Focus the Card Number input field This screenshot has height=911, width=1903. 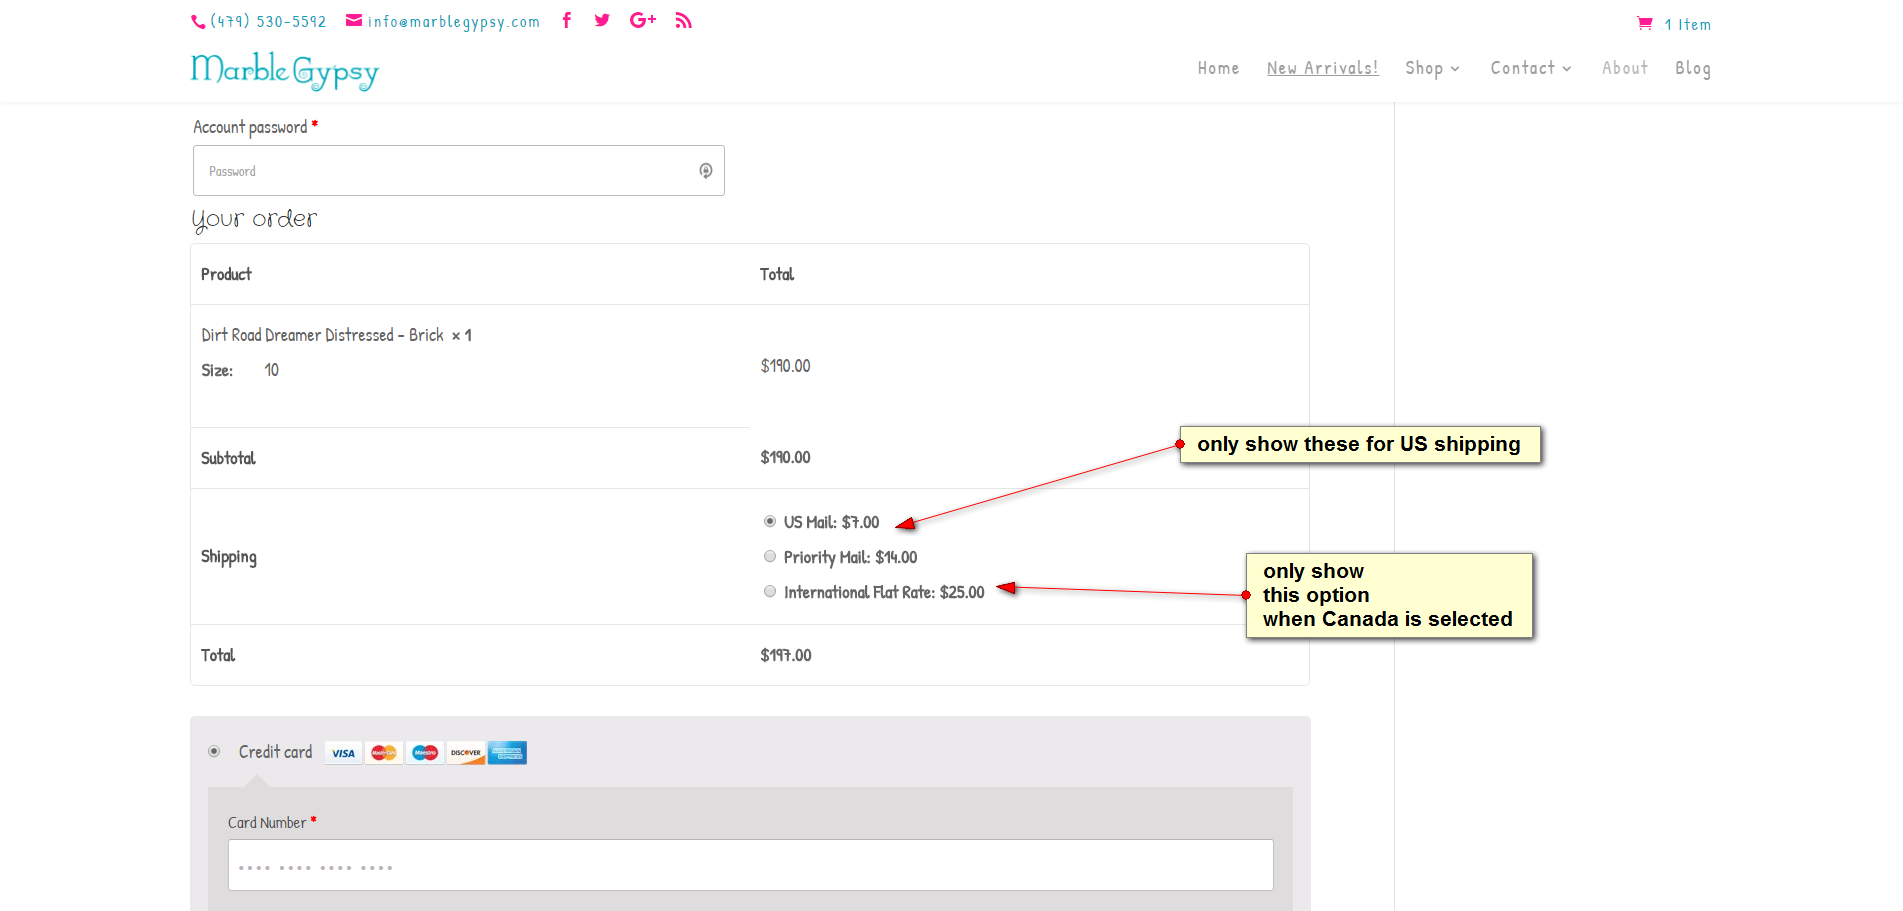click(750, 865)
